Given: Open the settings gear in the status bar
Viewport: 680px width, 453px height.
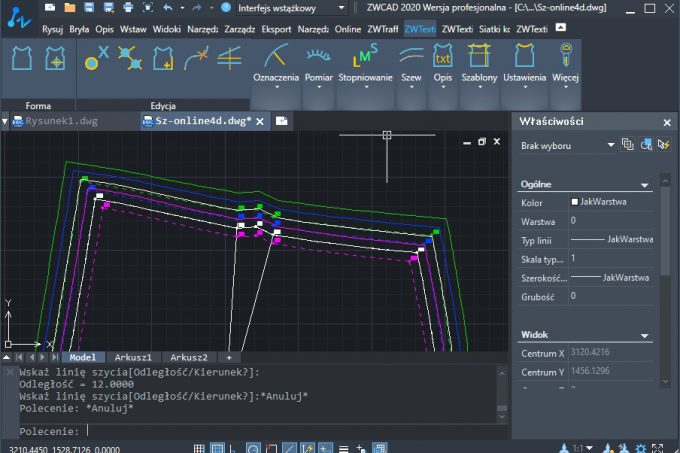Looking at the screenshot, I should [640, 448].
